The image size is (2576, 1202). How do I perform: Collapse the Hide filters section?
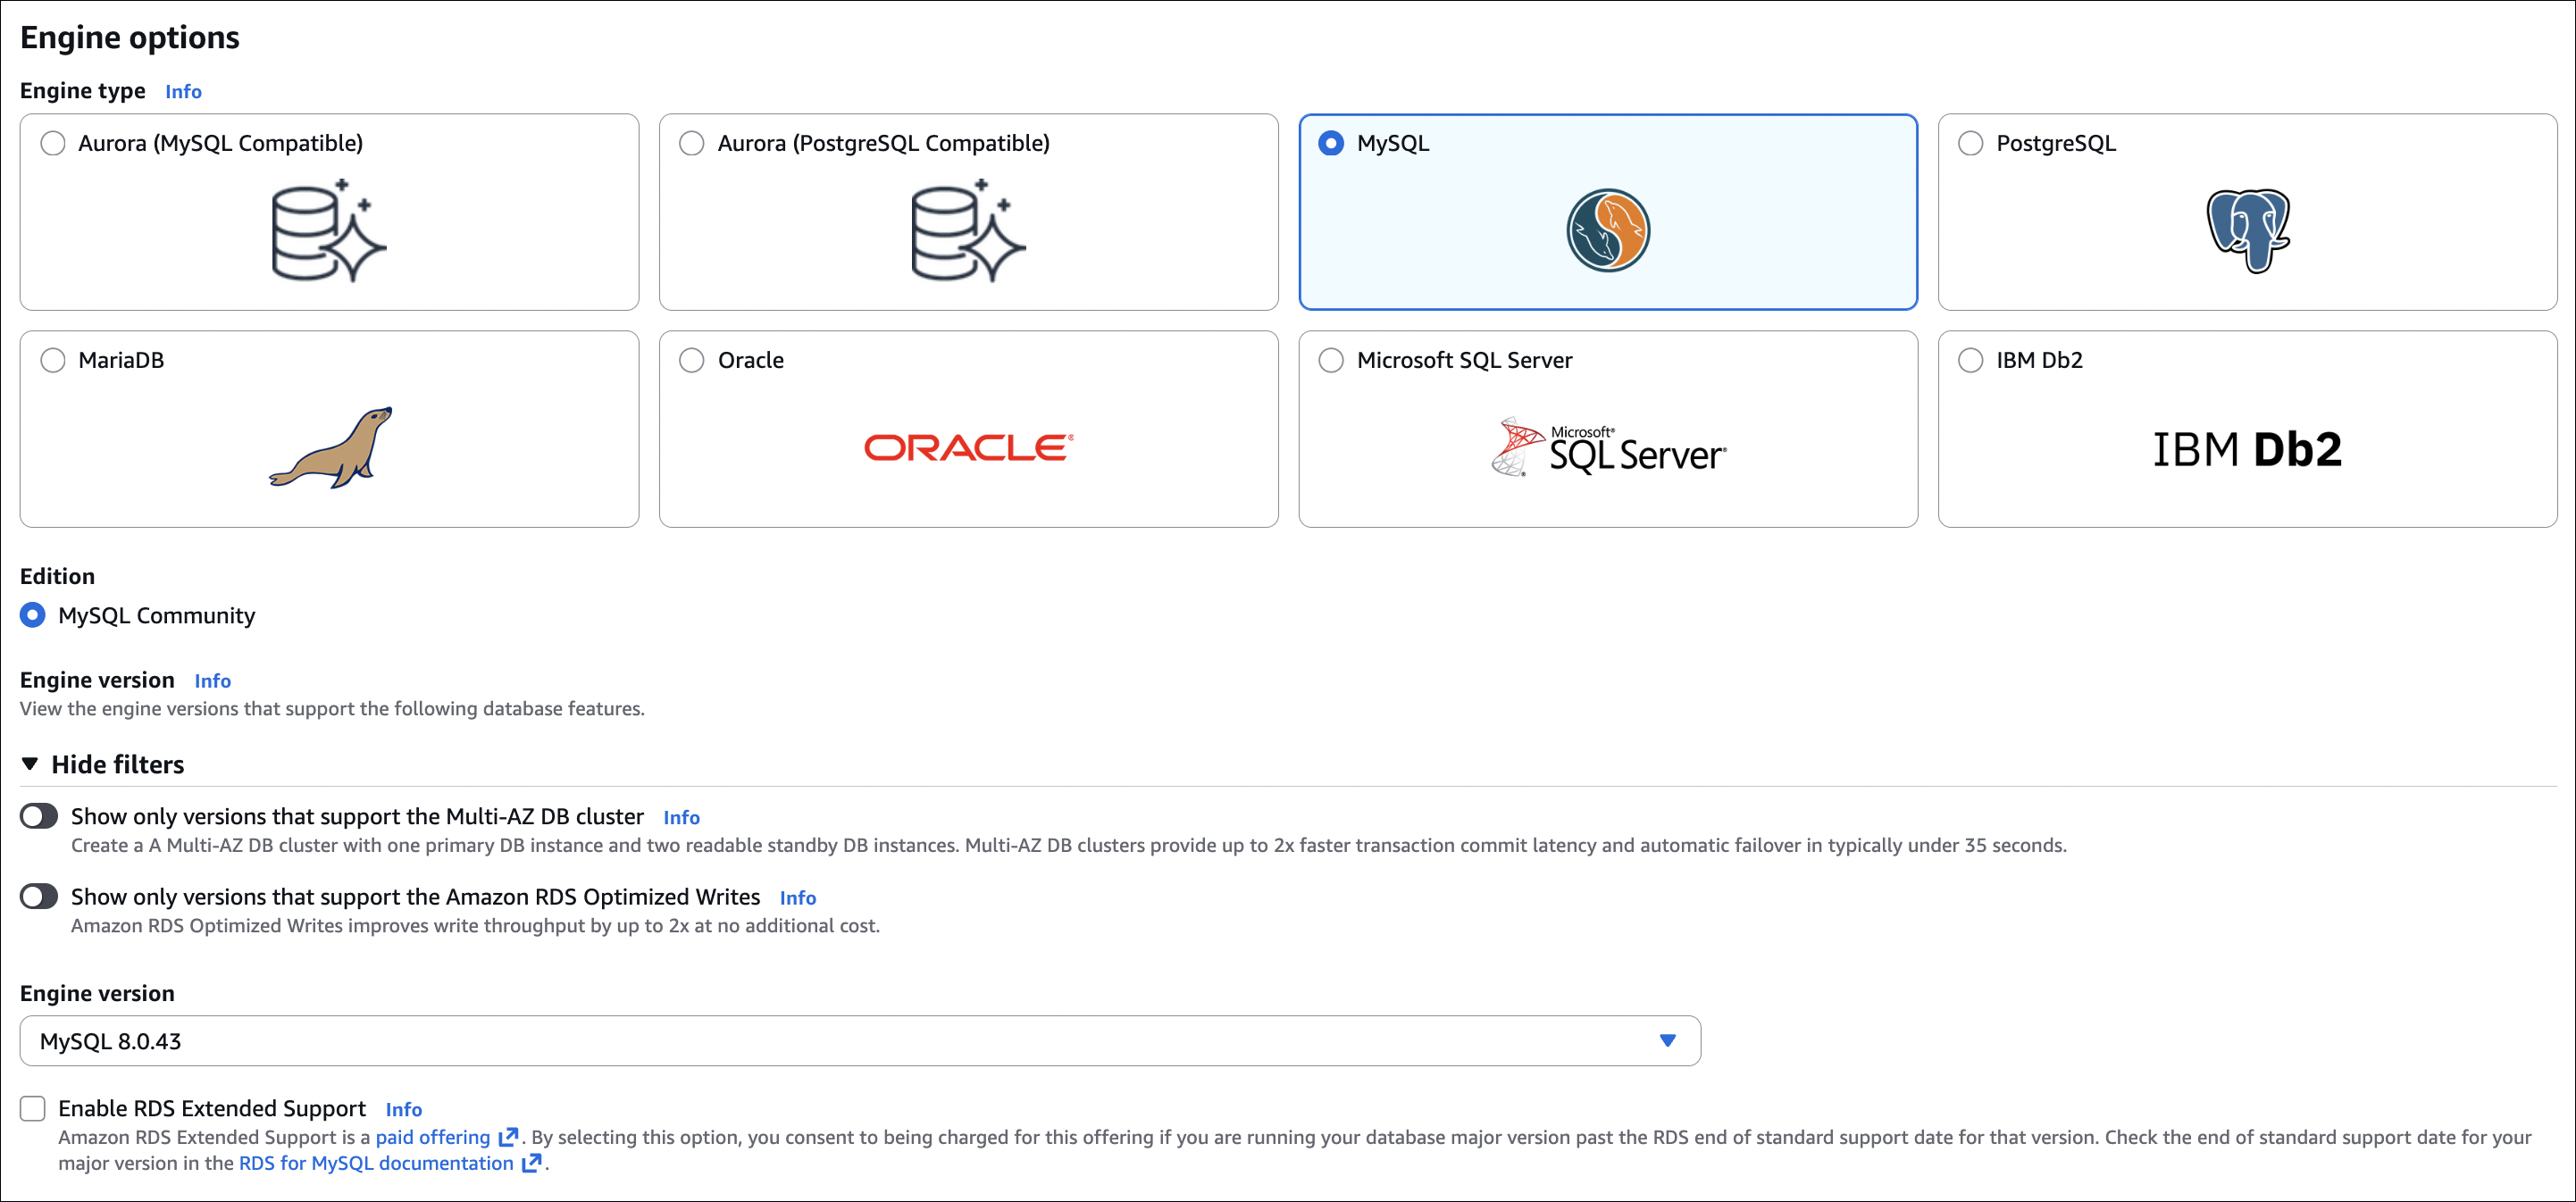tap(102, 764)
